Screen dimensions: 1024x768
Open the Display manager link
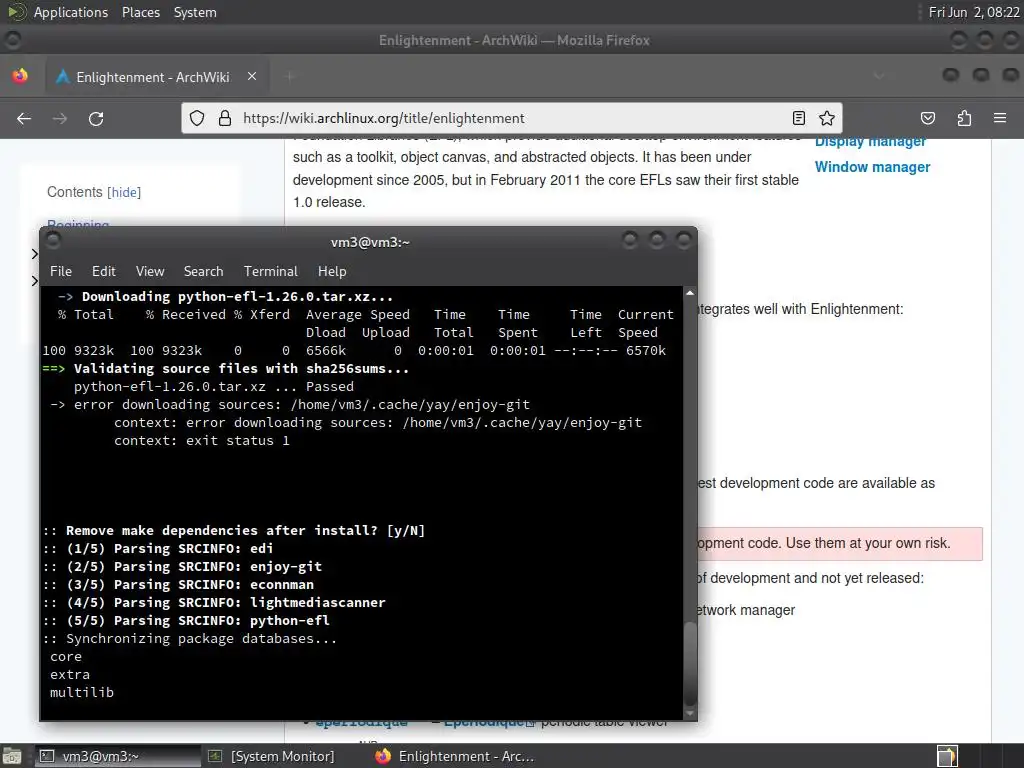point(870,142)
